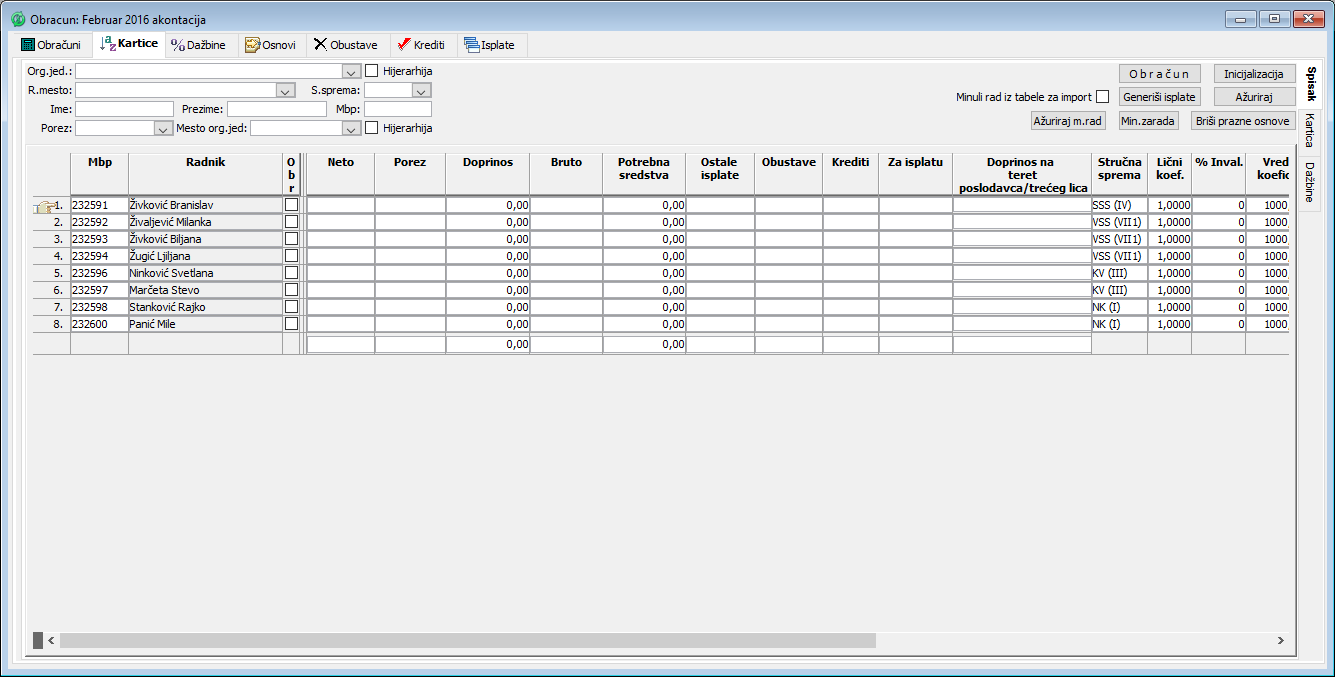This screenshot has width=1335, height=677.
Task: Click the application icon in title bar
Action: click(17, 19)
